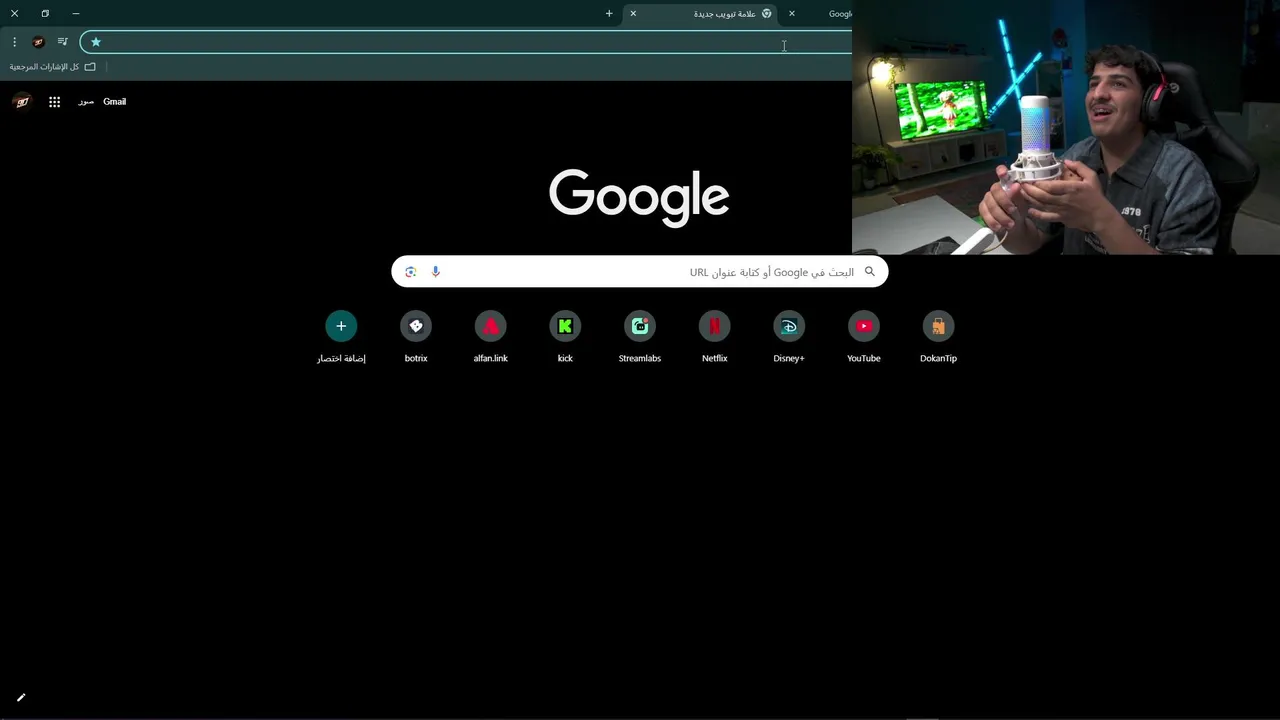Open the botrix shortcut
Image resolution: width=1280 pixels, height=720 pixels.
416,338
